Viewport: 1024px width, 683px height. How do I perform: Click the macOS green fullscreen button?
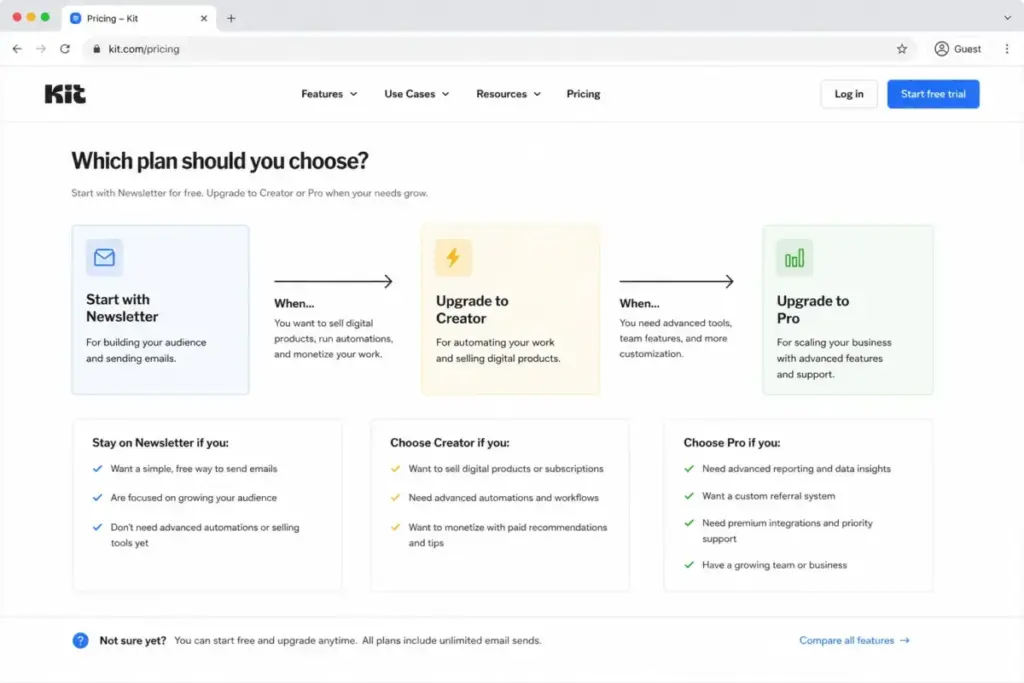[x=45, y=17]
